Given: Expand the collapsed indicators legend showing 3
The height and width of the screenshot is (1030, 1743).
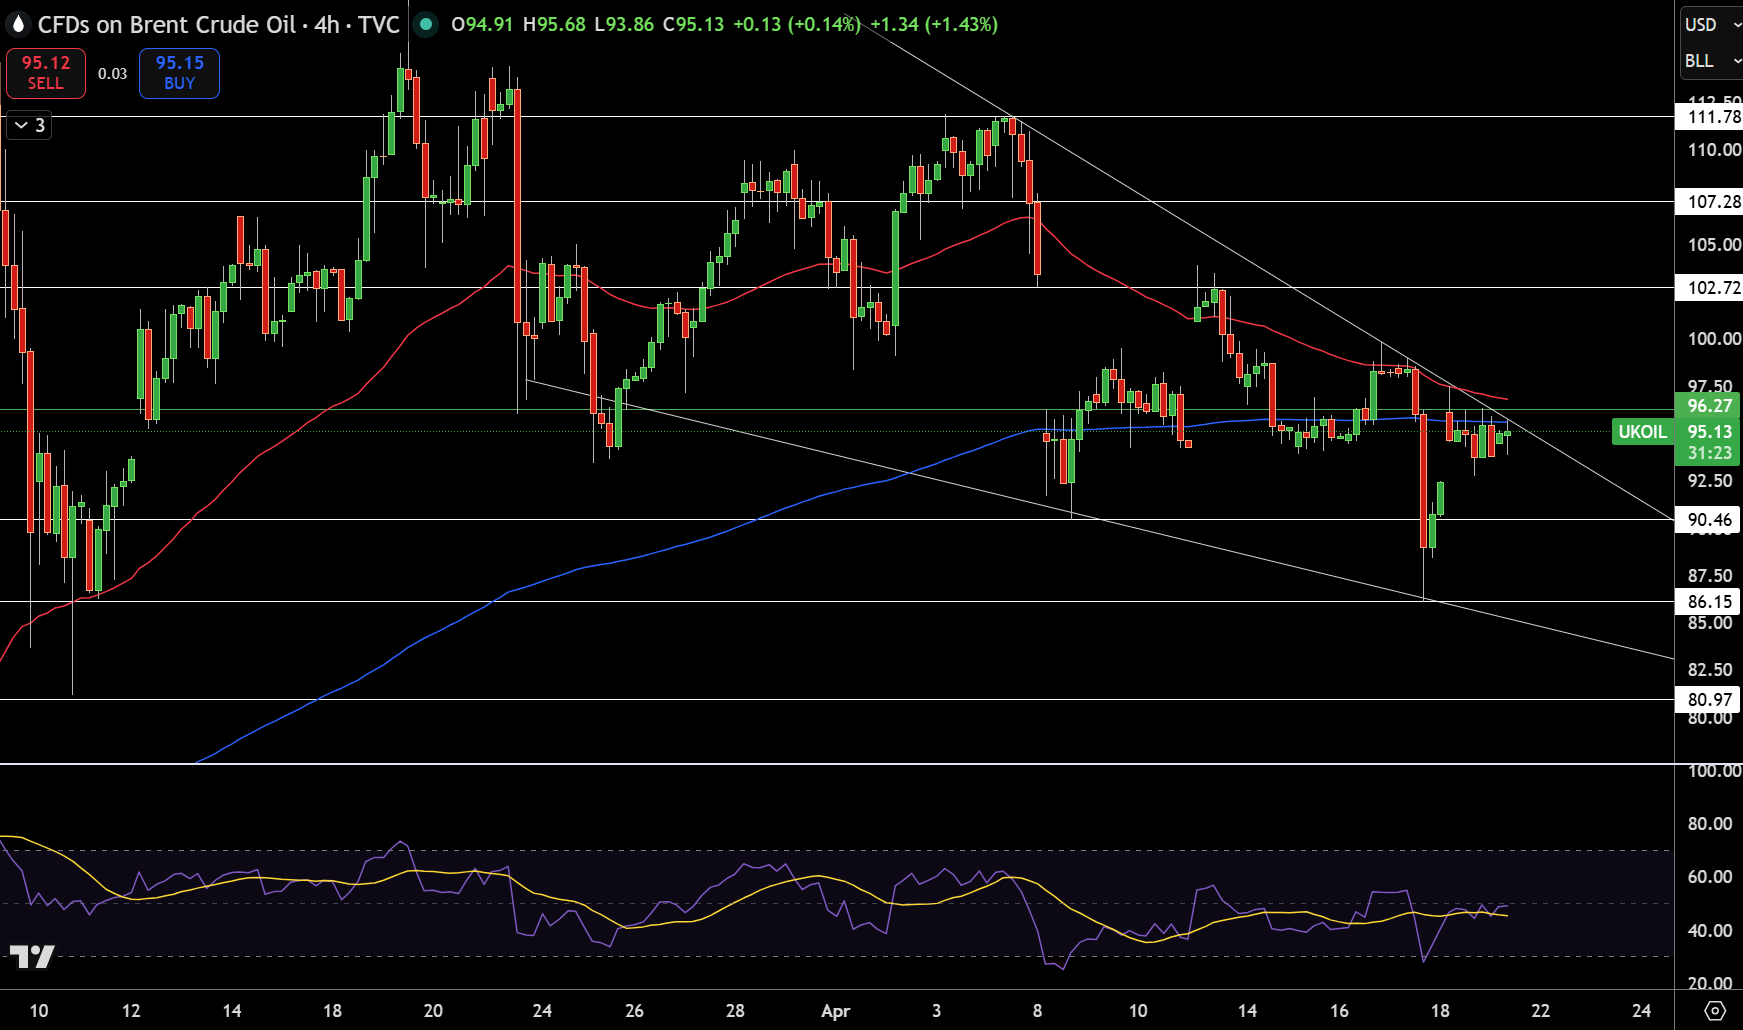Looking at the screenshot, I should point(29,125).
